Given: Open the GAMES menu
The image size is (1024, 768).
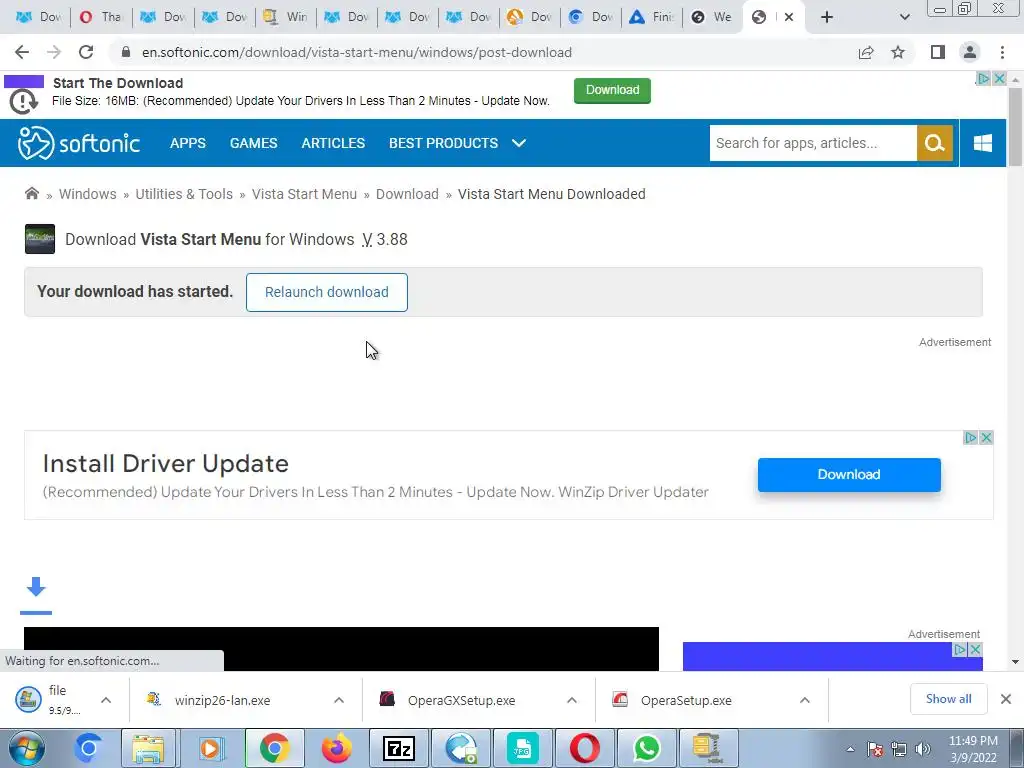Looking at the screenshot, I should coord(253,143).
